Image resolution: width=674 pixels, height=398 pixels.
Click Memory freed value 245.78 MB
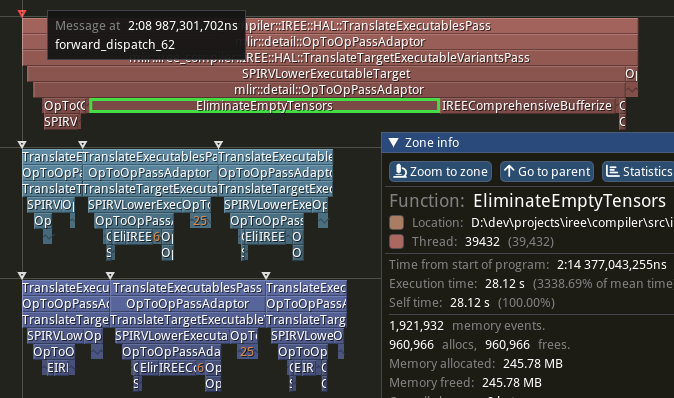coord(512,383)
